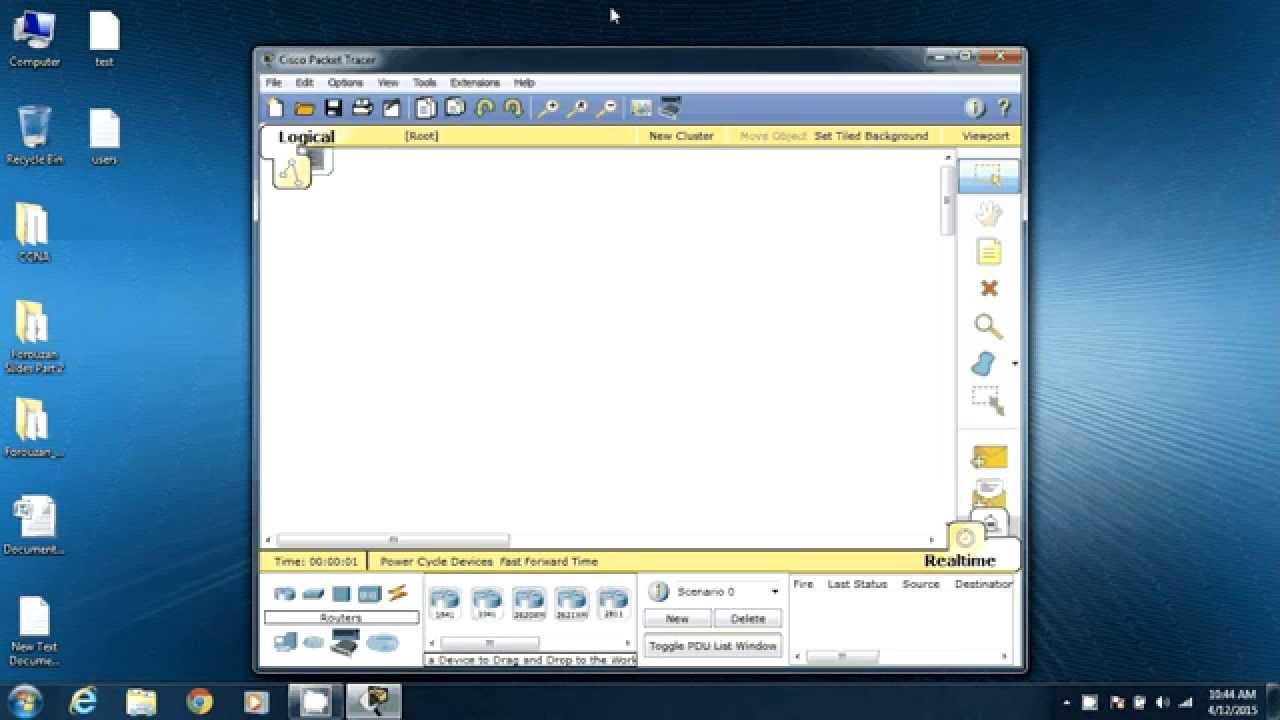The image size is (1280, 720).
Task: Create a new file from the toolbar
Action: (276, 108)
